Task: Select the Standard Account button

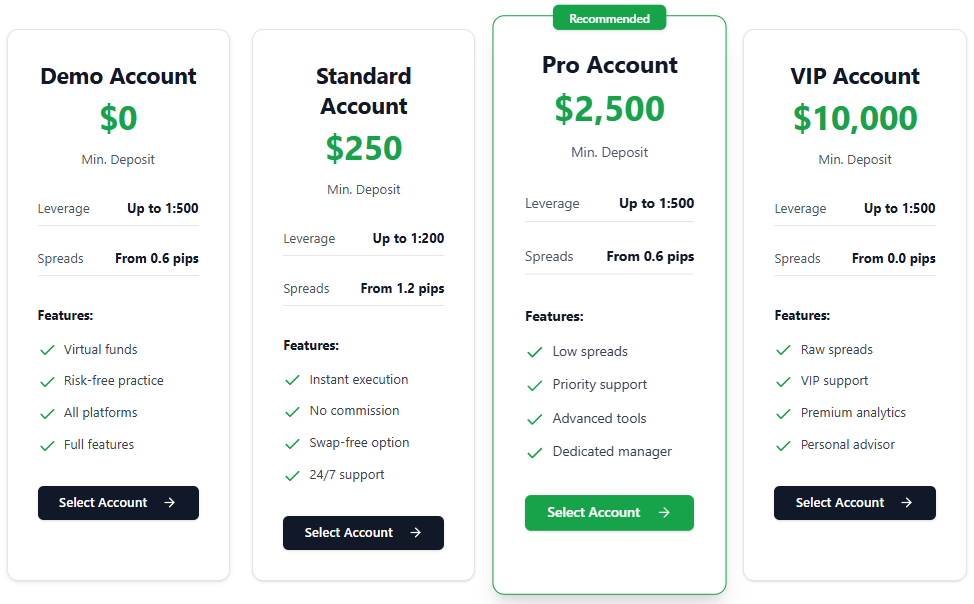Action: coord(363,533)
